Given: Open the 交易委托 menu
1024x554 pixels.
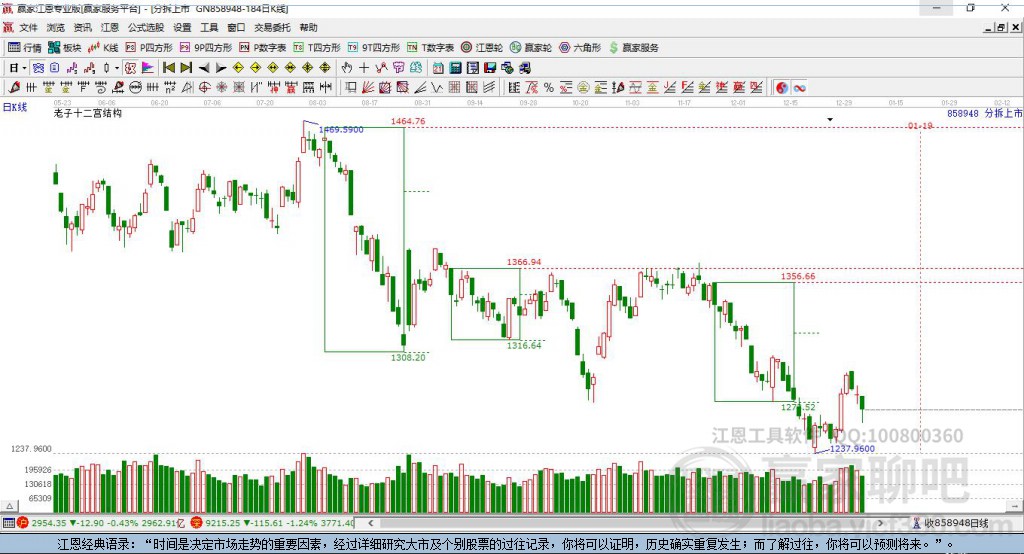Looking at the screenshot, I should tap(272, 27).
